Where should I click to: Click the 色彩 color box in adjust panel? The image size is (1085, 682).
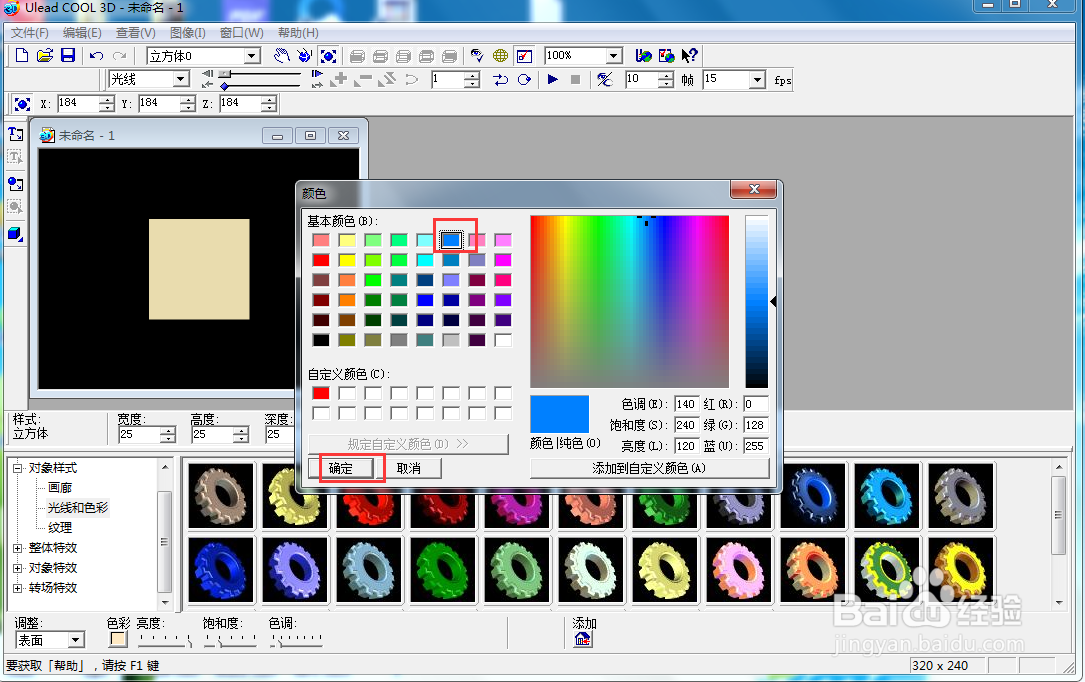tap(118, 639)
